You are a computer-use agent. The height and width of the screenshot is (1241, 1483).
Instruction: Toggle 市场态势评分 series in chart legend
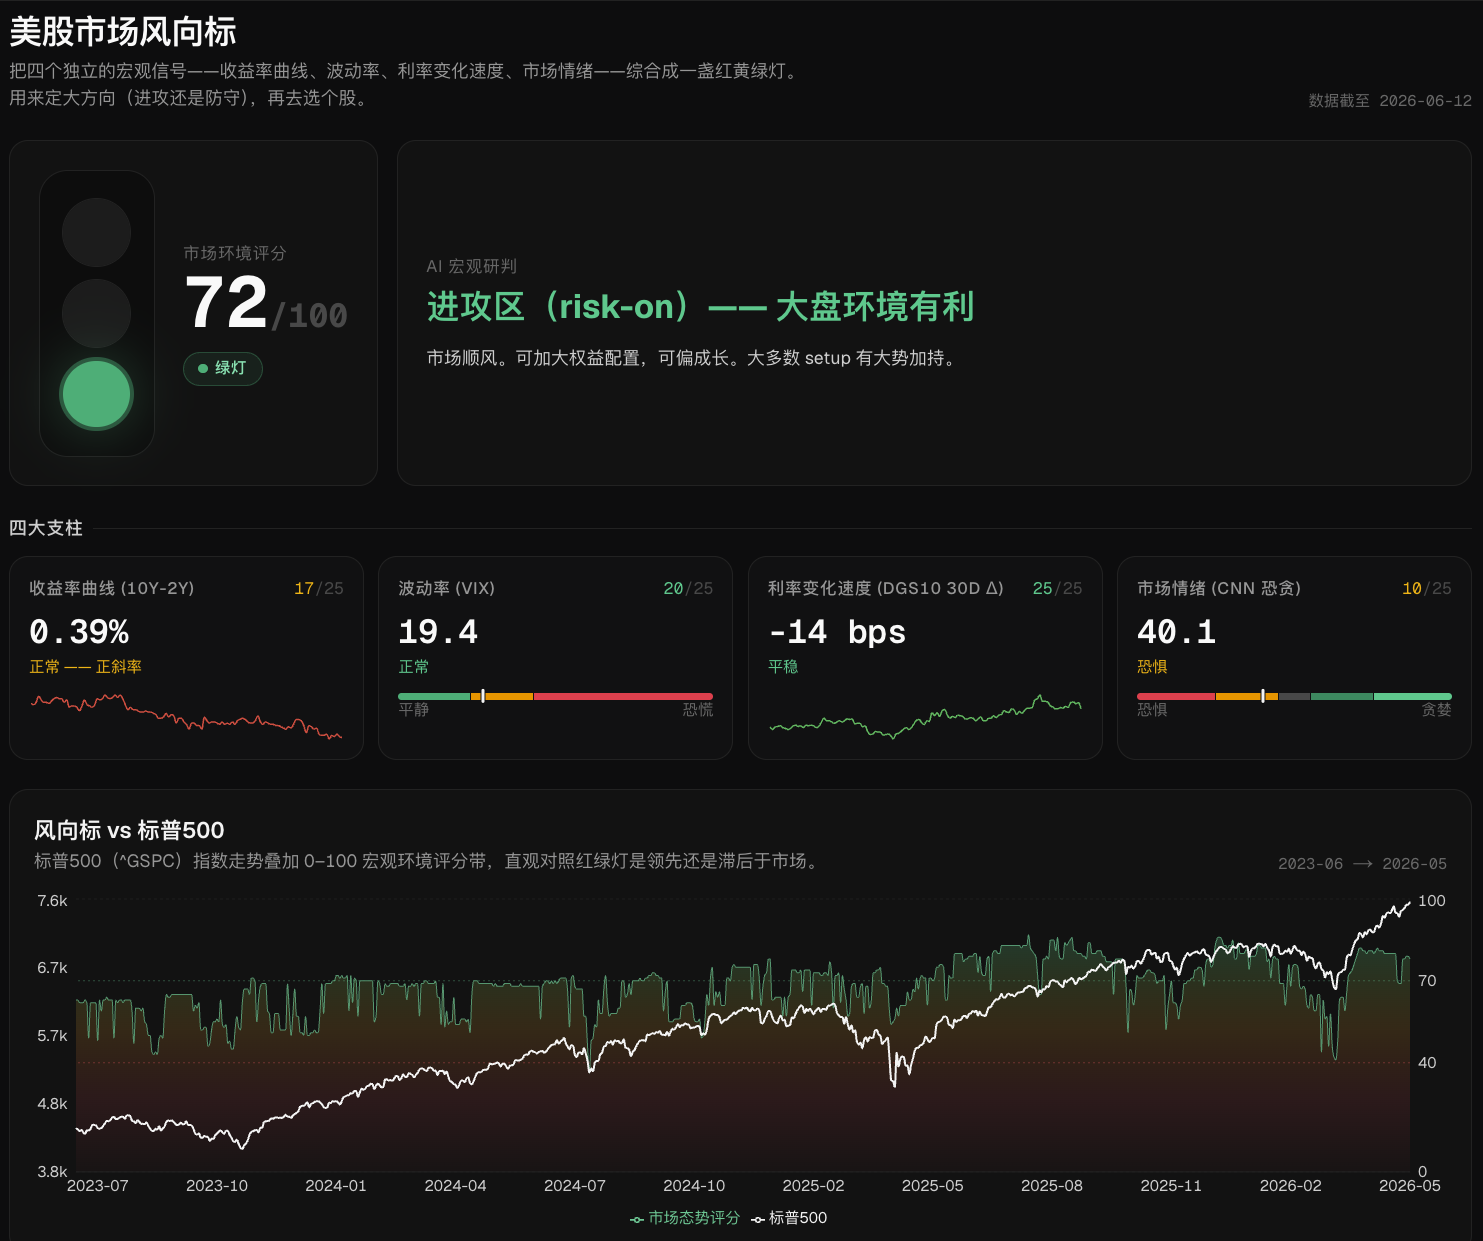click(x=685, y=1218)
